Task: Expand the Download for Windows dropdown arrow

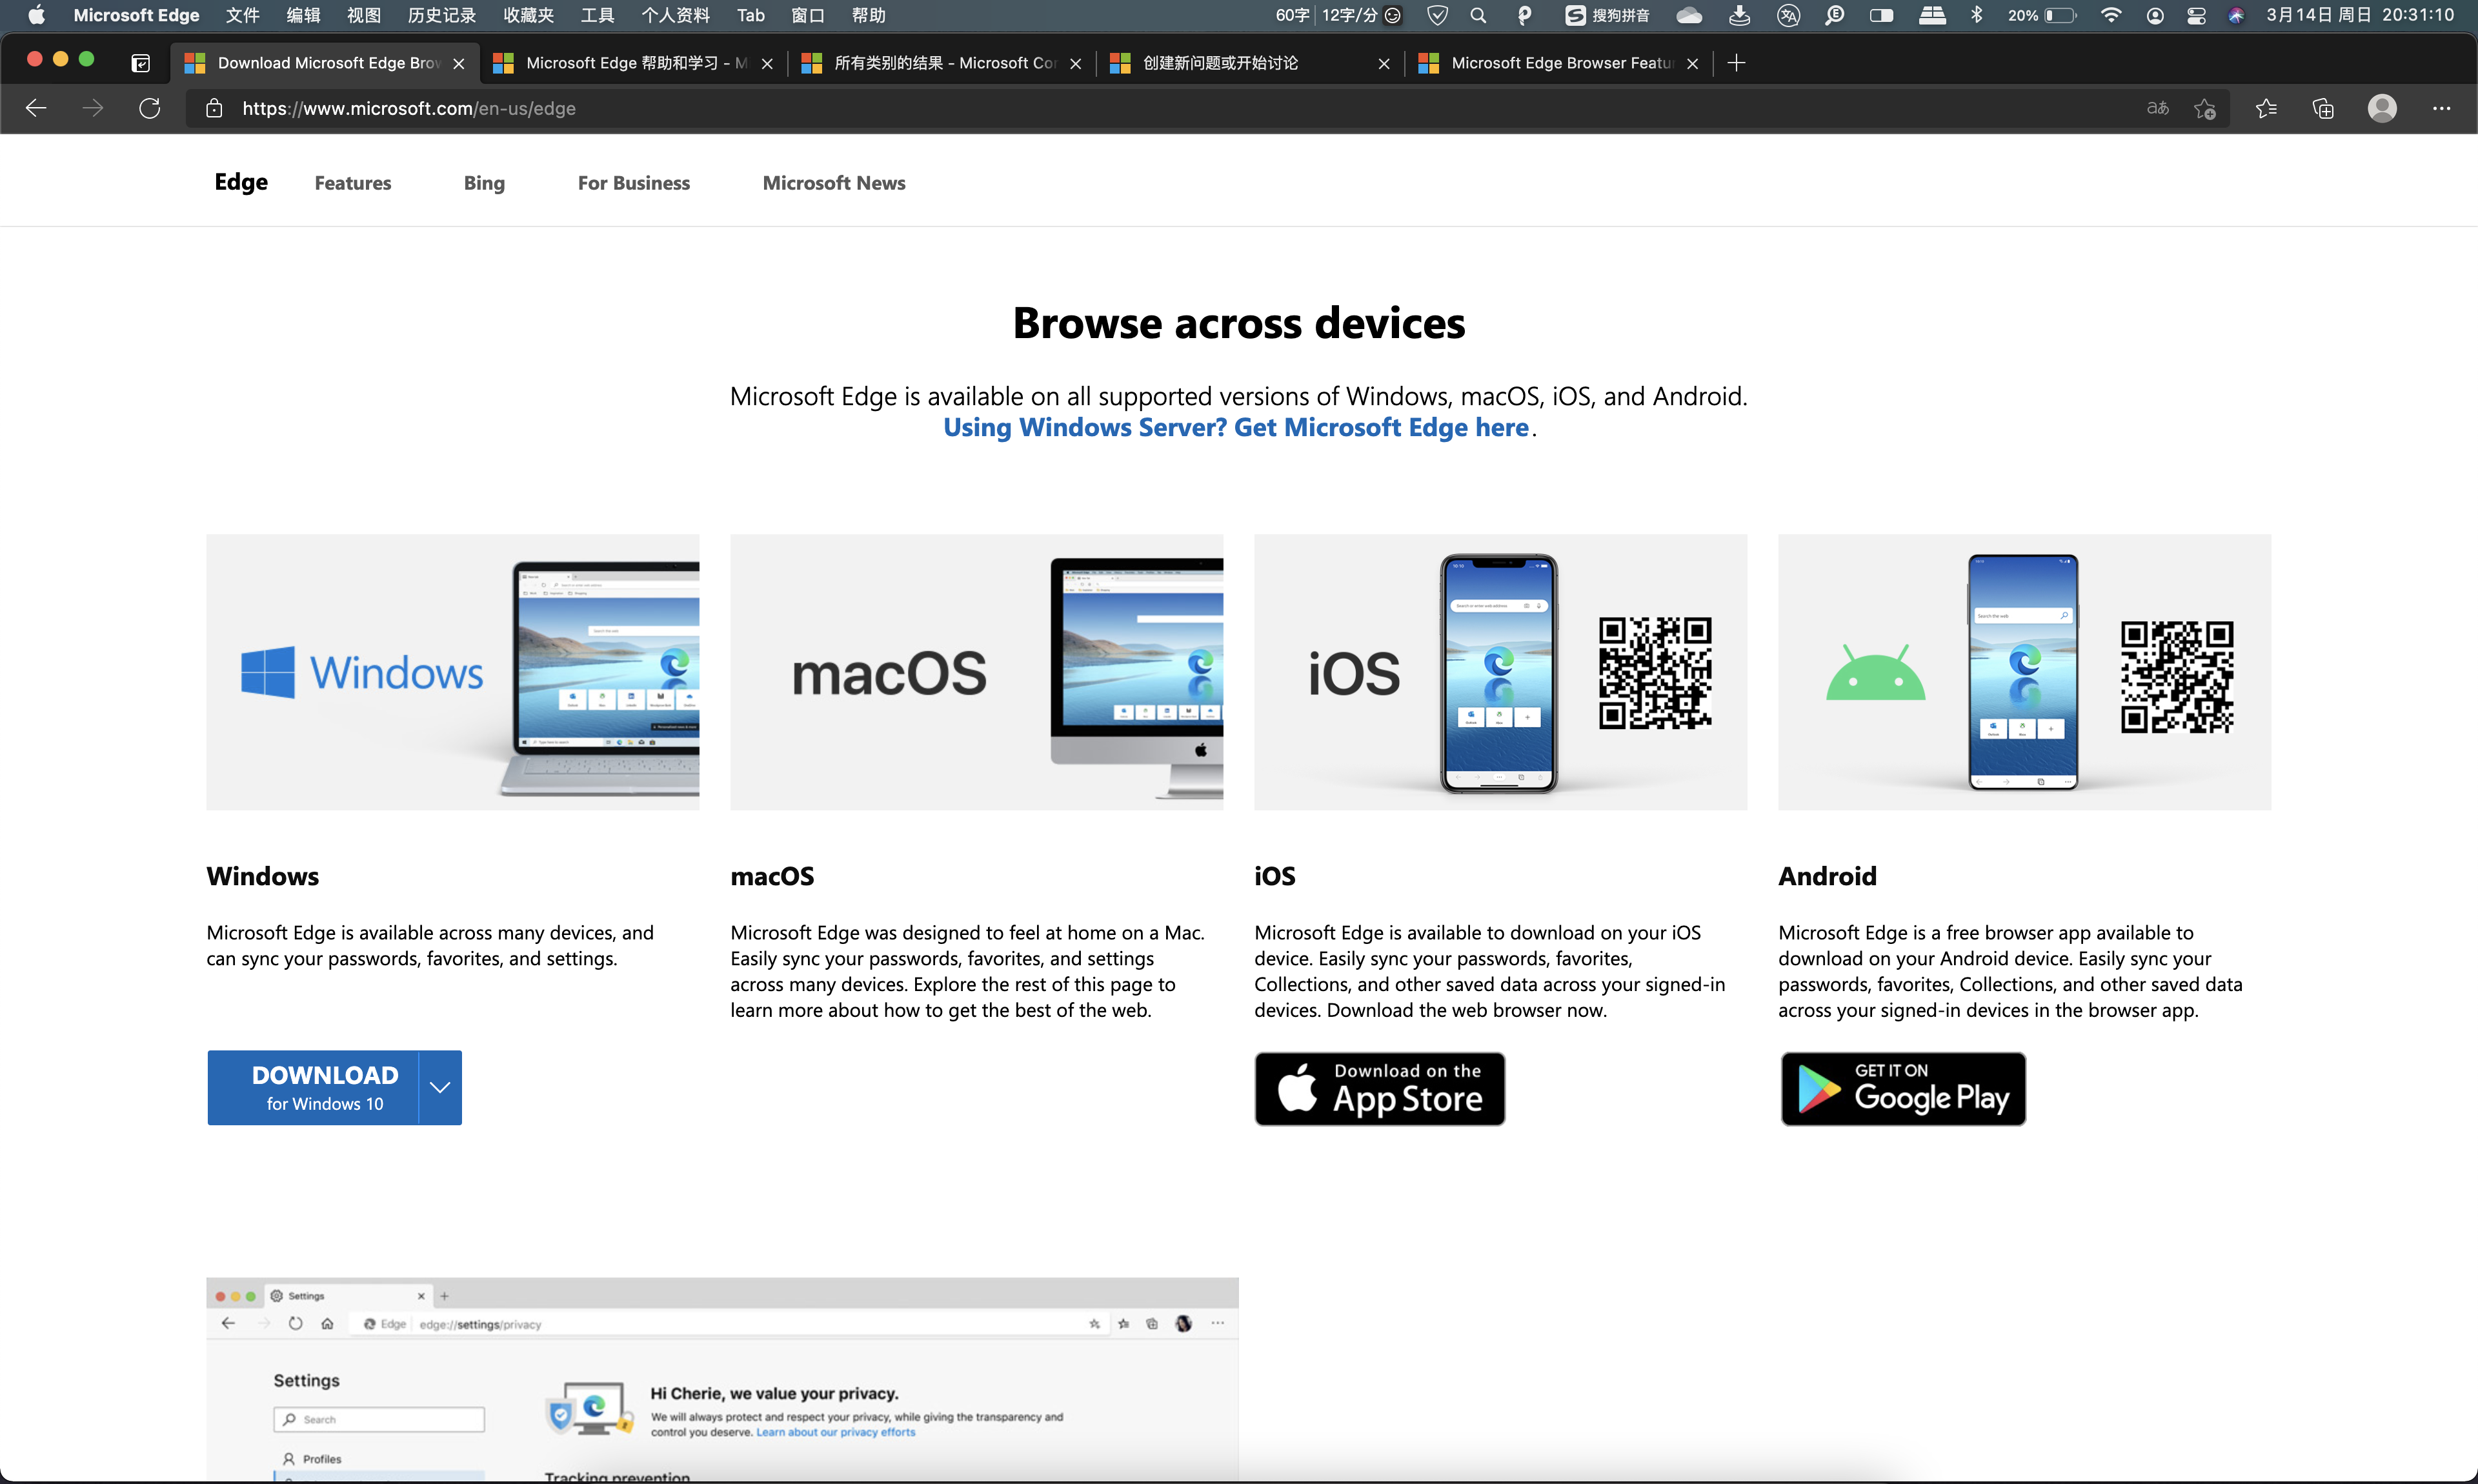Action: [440, 1087]
